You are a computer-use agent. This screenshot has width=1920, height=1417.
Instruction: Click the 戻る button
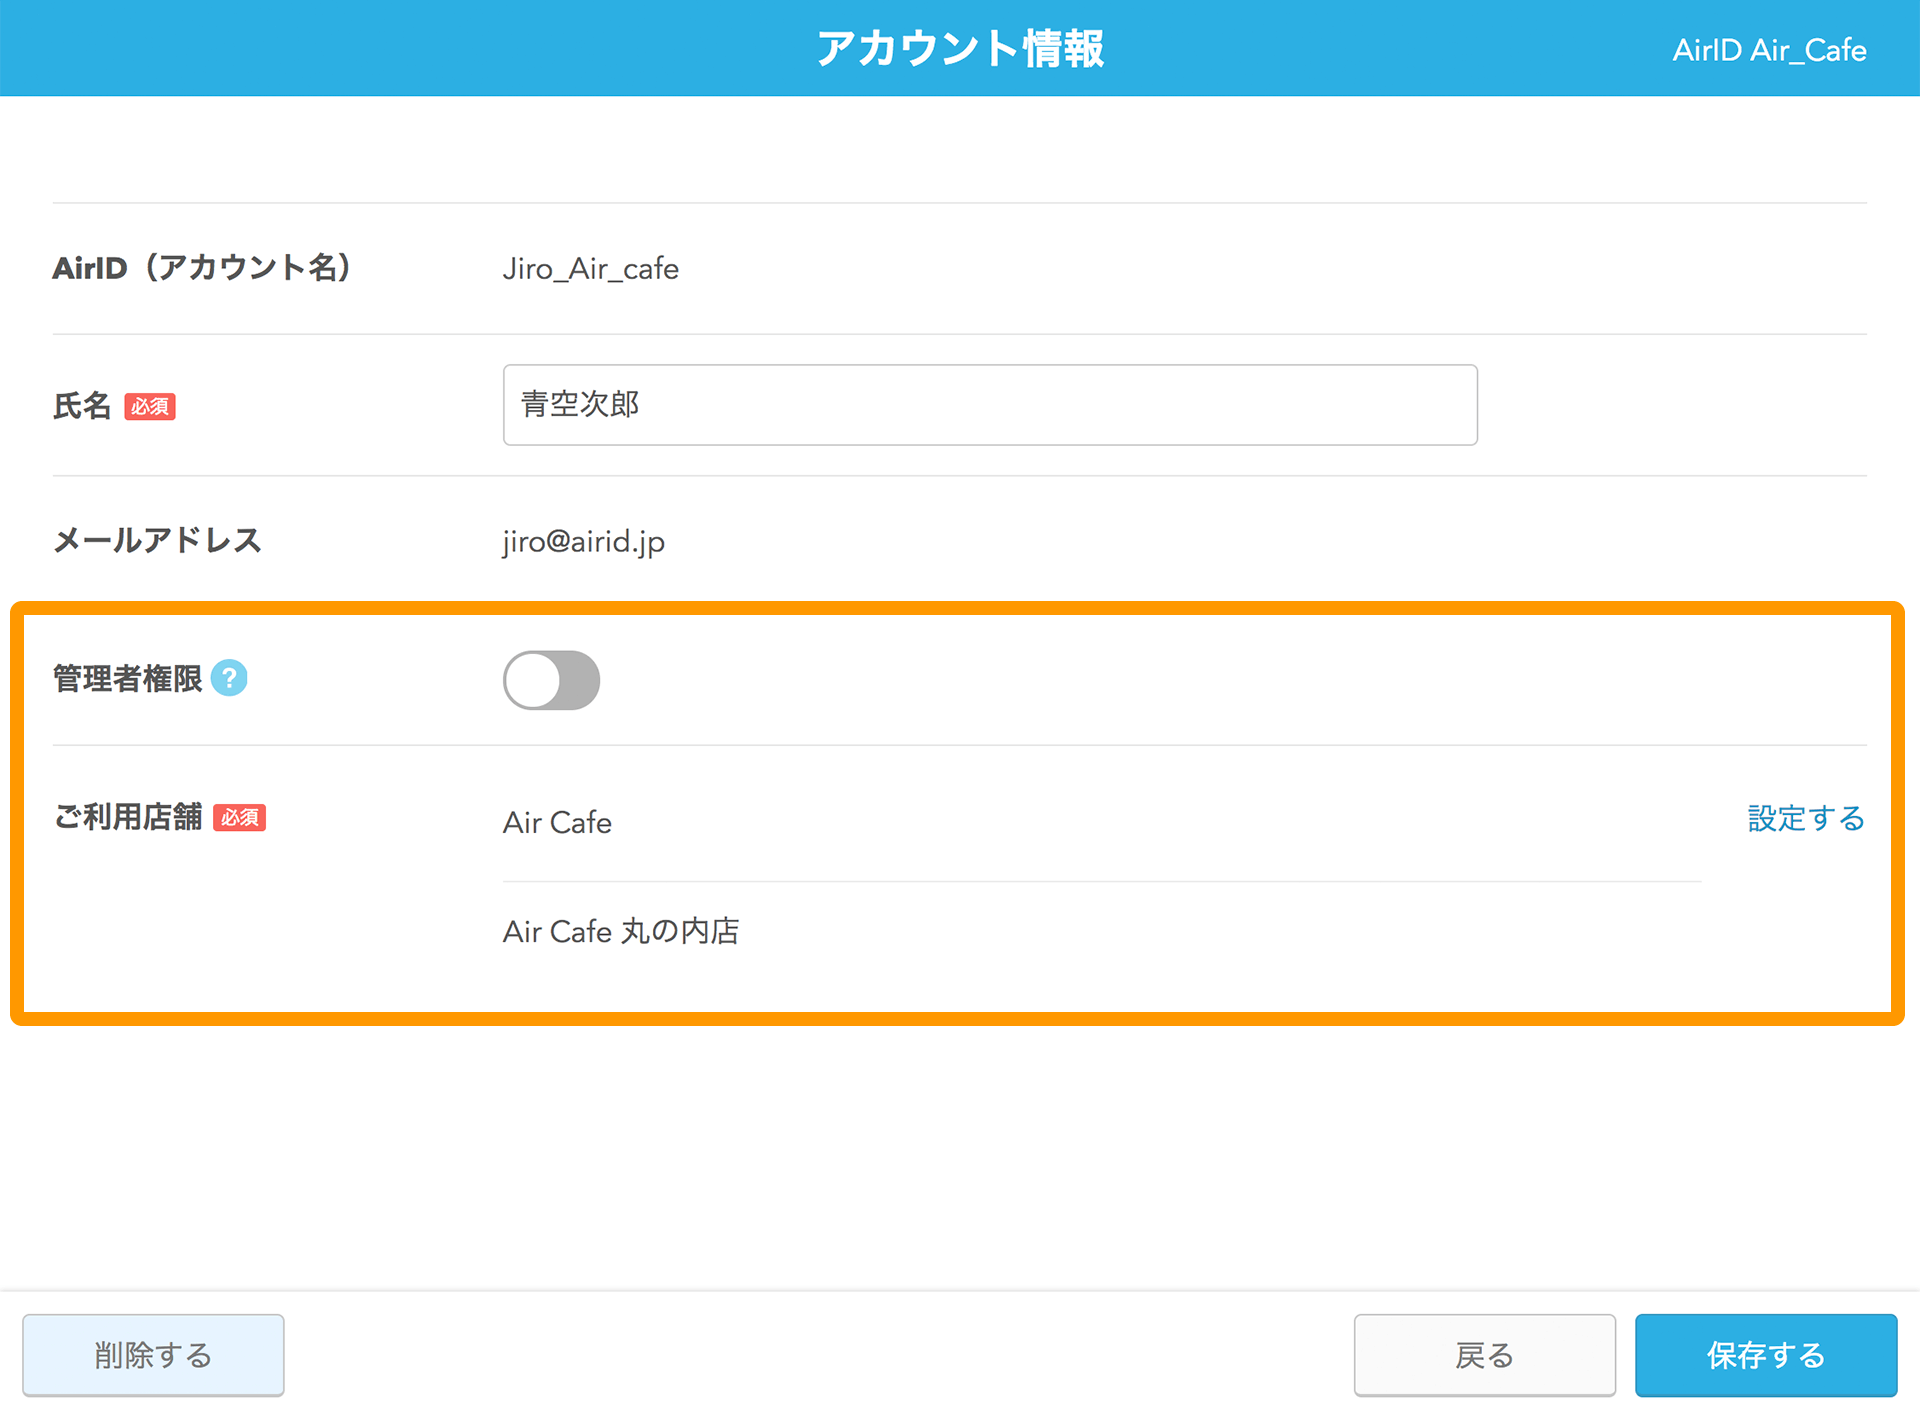tap(1484, 1355)
